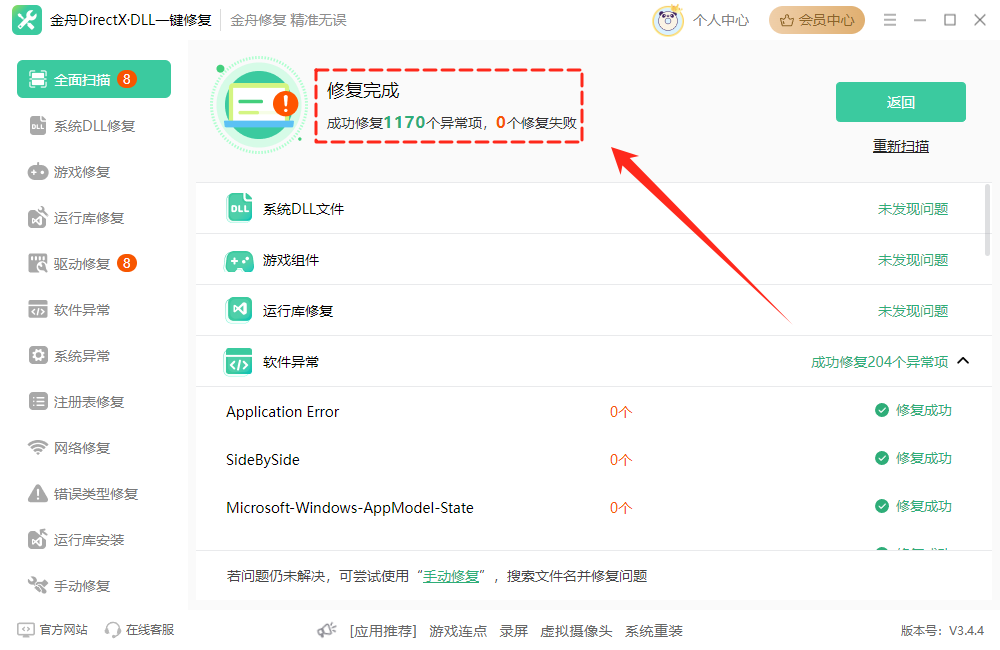Screen dimensions: 1000x650
Task: Go to 系统异常 in the sidebar
Action: pos(94,355)
